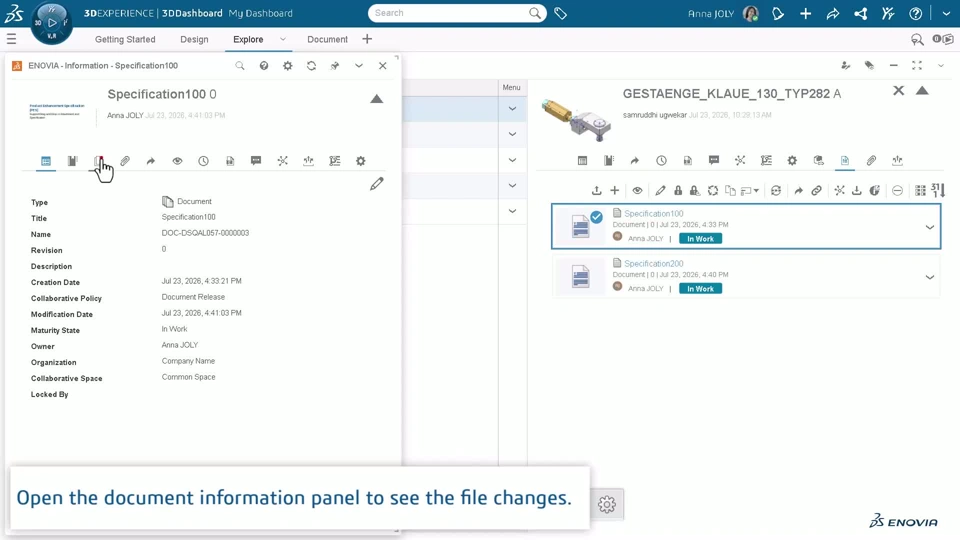Open Specification100 Comments speech bubble tab
960x540 pixels.
(256, 161)
